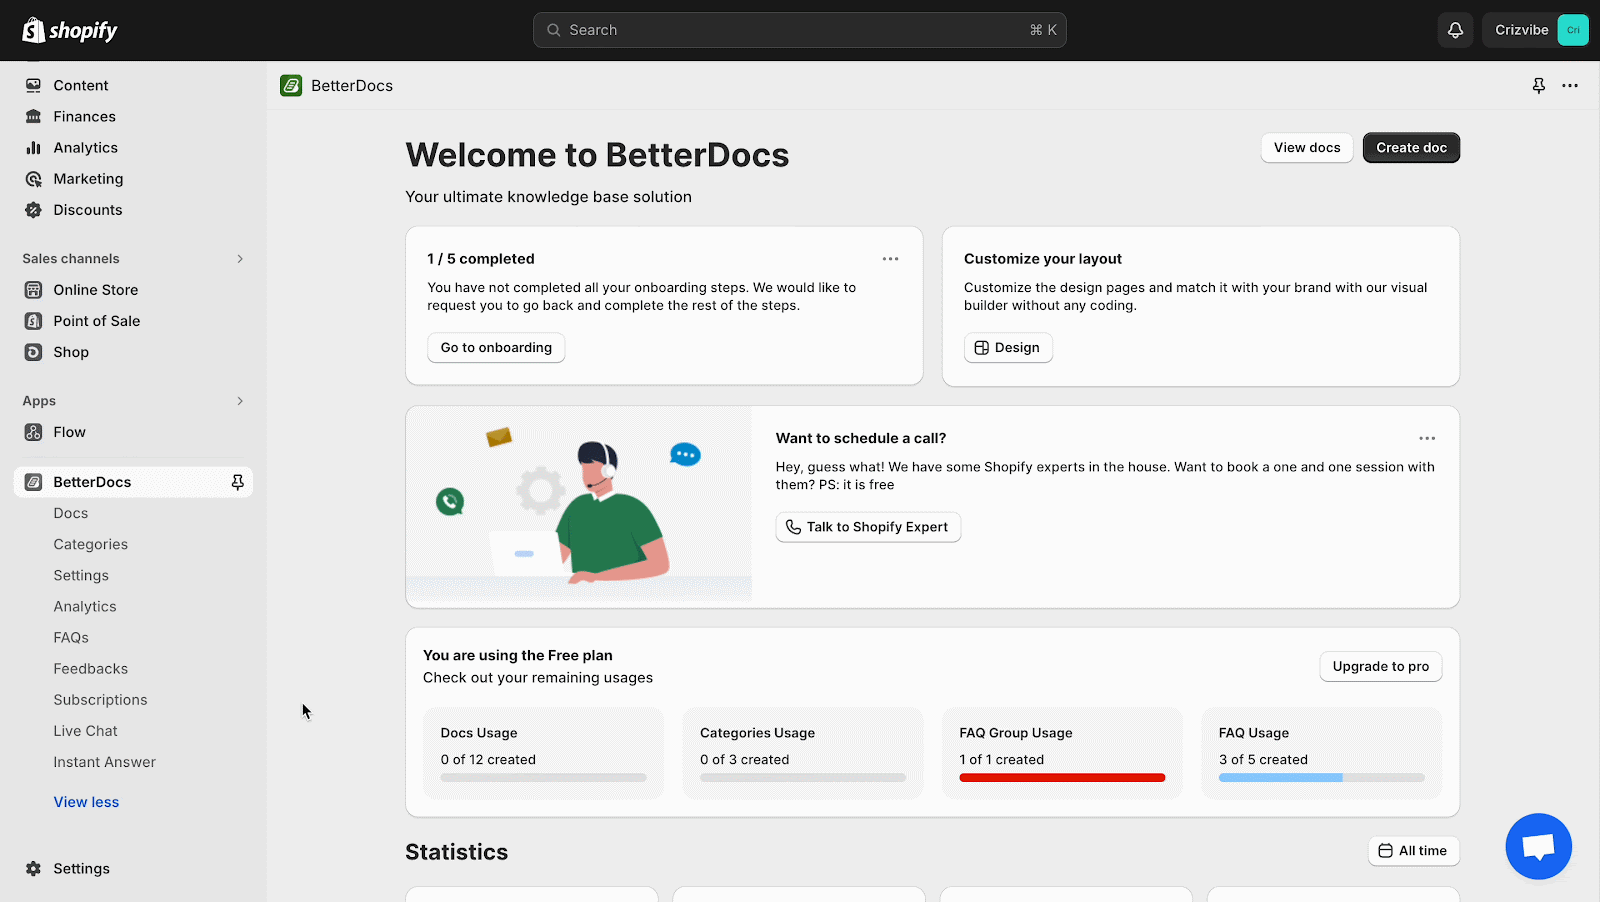Expand the Apps section

pyautogui.click(x=240, y=400)
